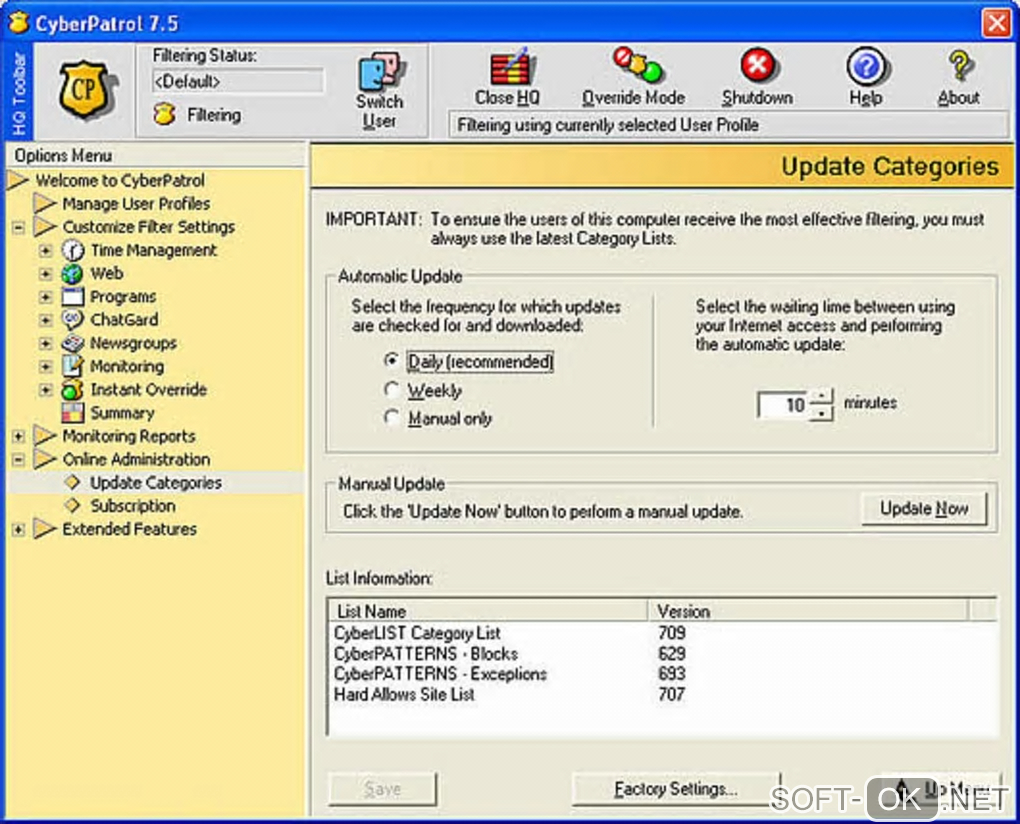Expand the Instant Override tree node
The width and height of the screenshot is (1020, 824).
[45, 390]
